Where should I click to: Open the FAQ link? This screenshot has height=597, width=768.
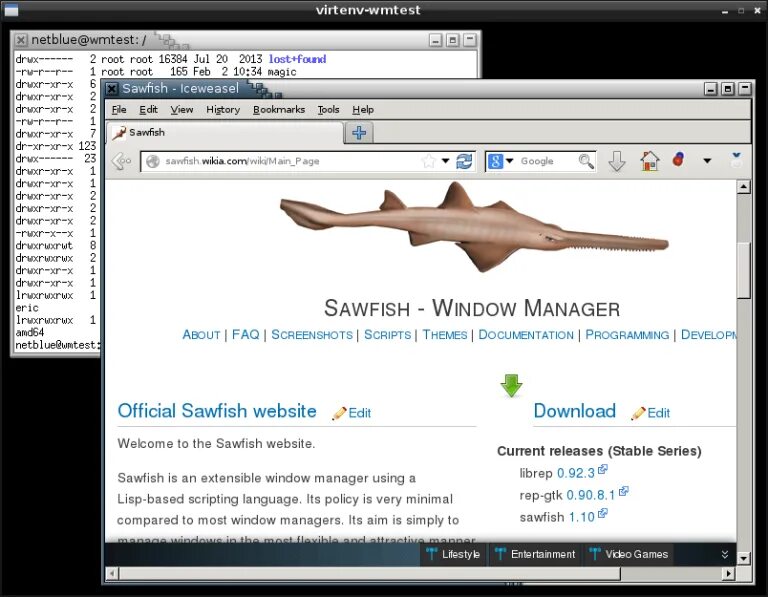pyautogui.click(x=245, y=335)
